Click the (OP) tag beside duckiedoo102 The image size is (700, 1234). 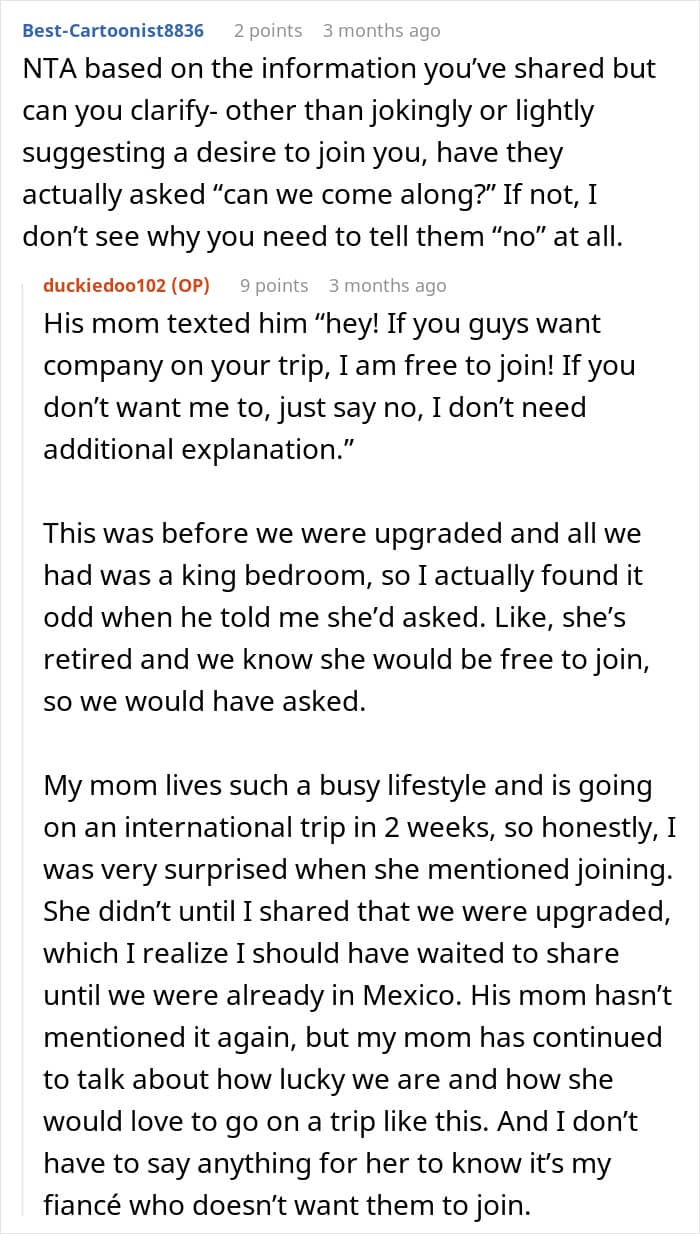[x=190, y=285]
